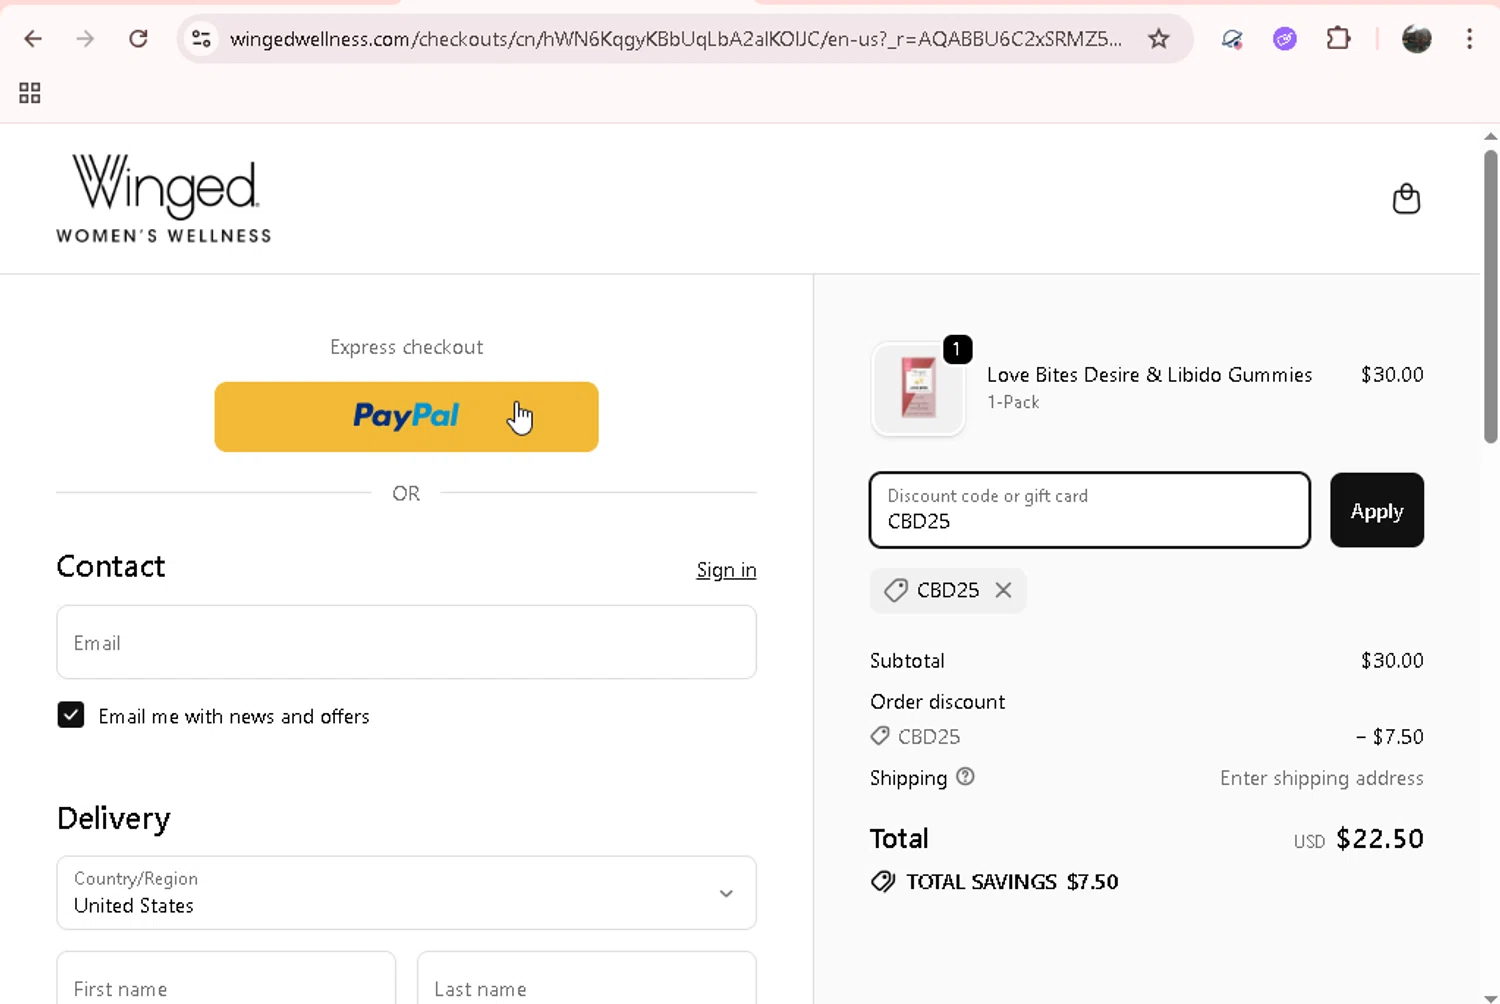Click the Last name field
This screenshot has width=1500, height=1004.
(586, 978)
